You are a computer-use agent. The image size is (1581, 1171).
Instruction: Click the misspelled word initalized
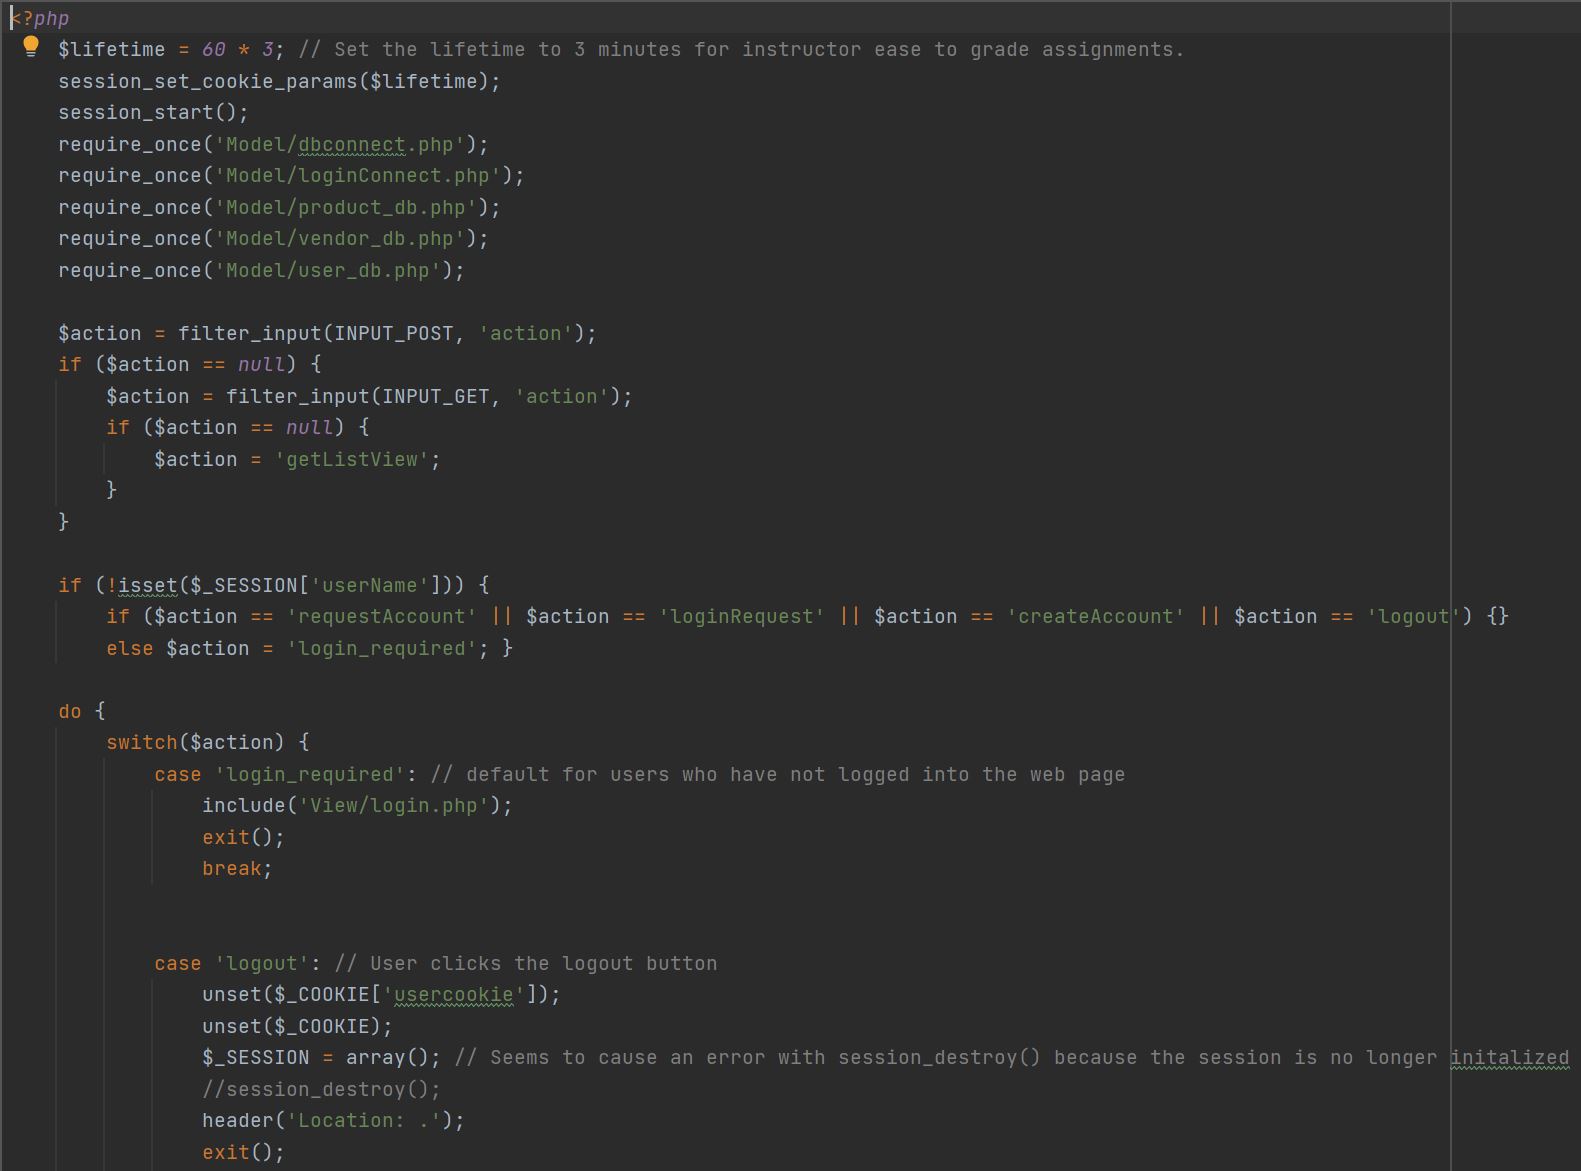(x=1509, y=1057)
